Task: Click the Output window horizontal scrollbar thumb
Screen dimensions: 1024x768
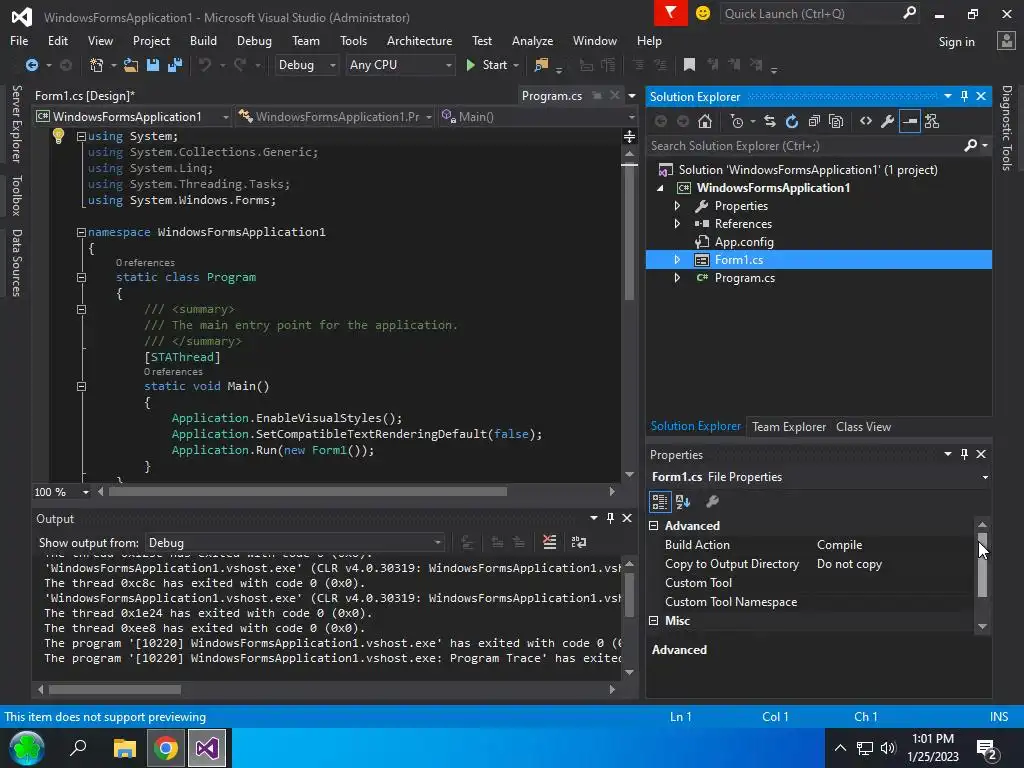Action: coord(115,690)
